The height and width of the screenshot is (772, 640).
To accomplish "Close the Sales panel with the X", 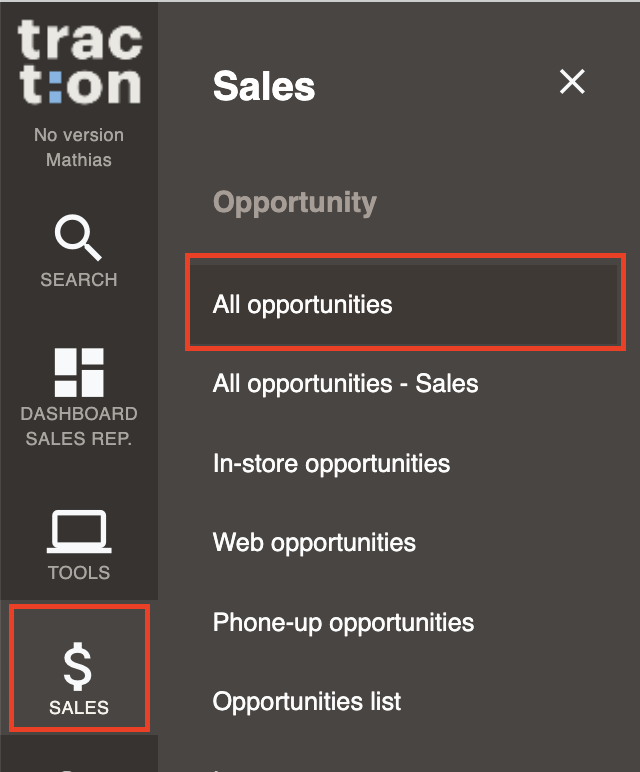I will pos(572,82).
